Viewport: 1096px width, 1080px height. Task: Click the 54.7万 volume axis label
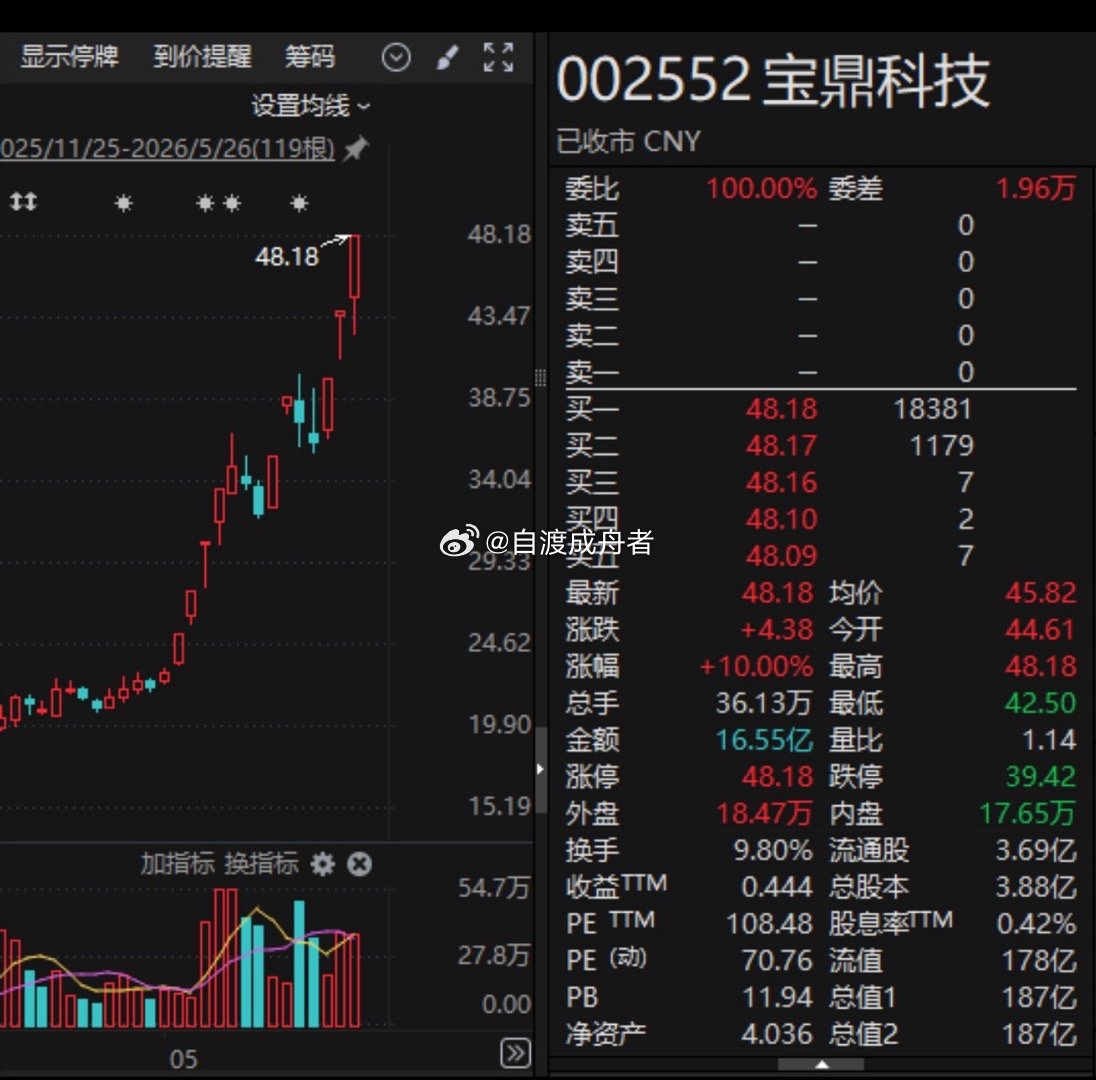pos(494,888)
